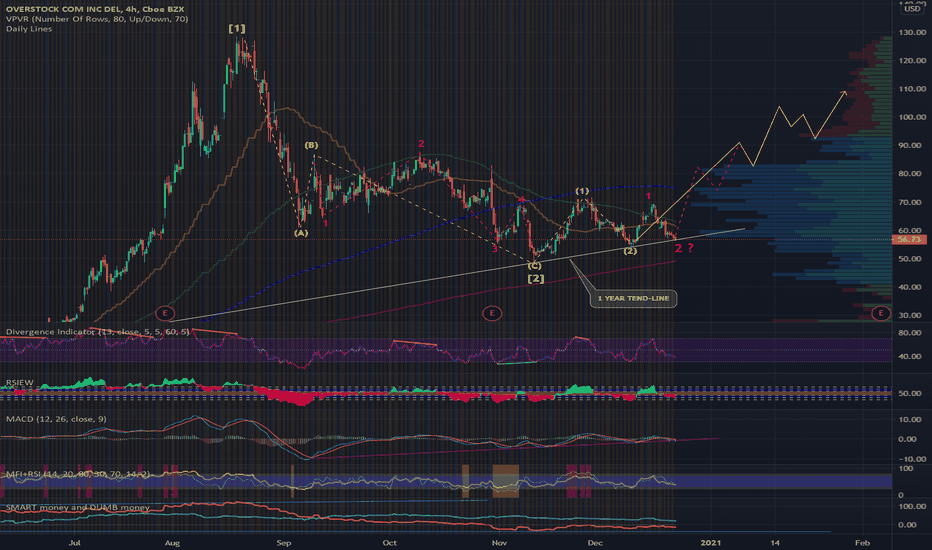Click the white (2) wave label
Screen dimensions: 932x550
pos(630,251)
